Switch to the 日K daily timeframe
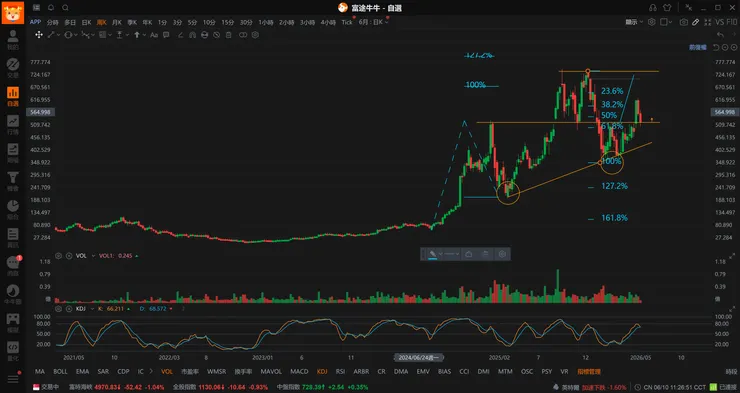The width and height of the screenshot is (740, 393). 86,22
